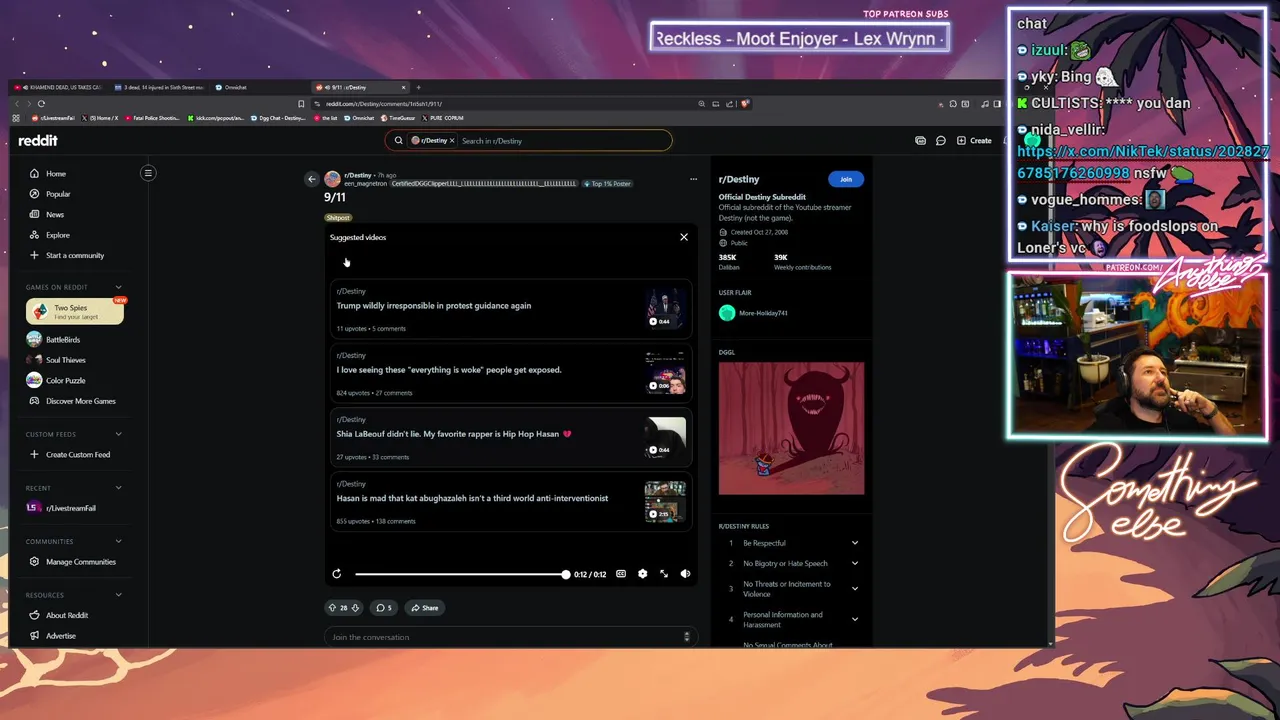
Task: Downvote the 9/11 post
Action: [x=355, y=608]
